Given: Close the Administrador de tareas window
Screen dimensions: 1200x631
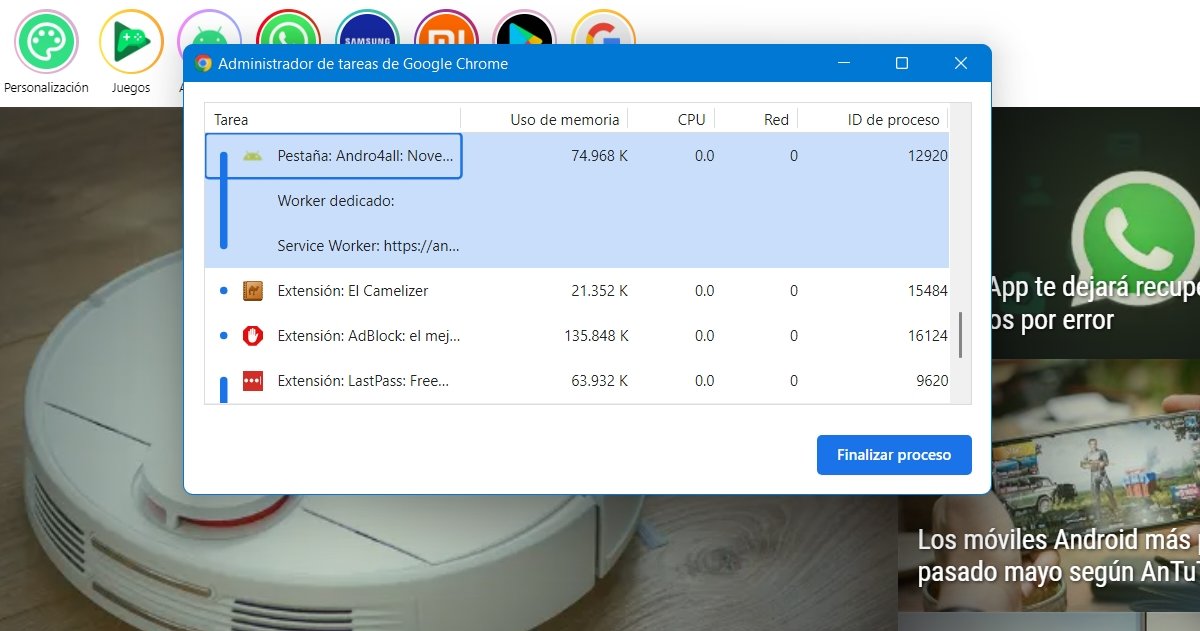Looking at the screenshot, I should click(961, 63).
